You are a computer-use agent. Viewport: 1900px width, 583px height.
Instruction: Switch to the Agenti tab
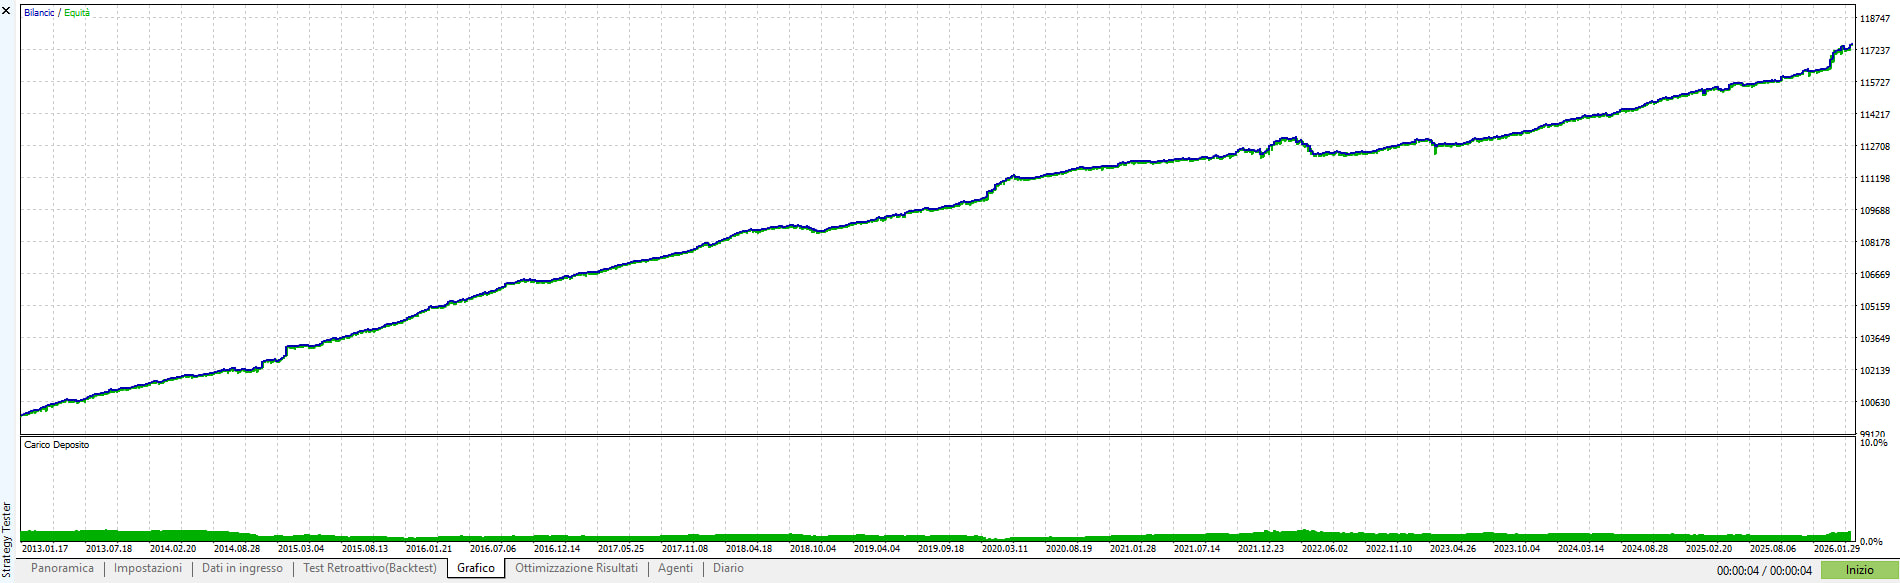click(675, 568)
